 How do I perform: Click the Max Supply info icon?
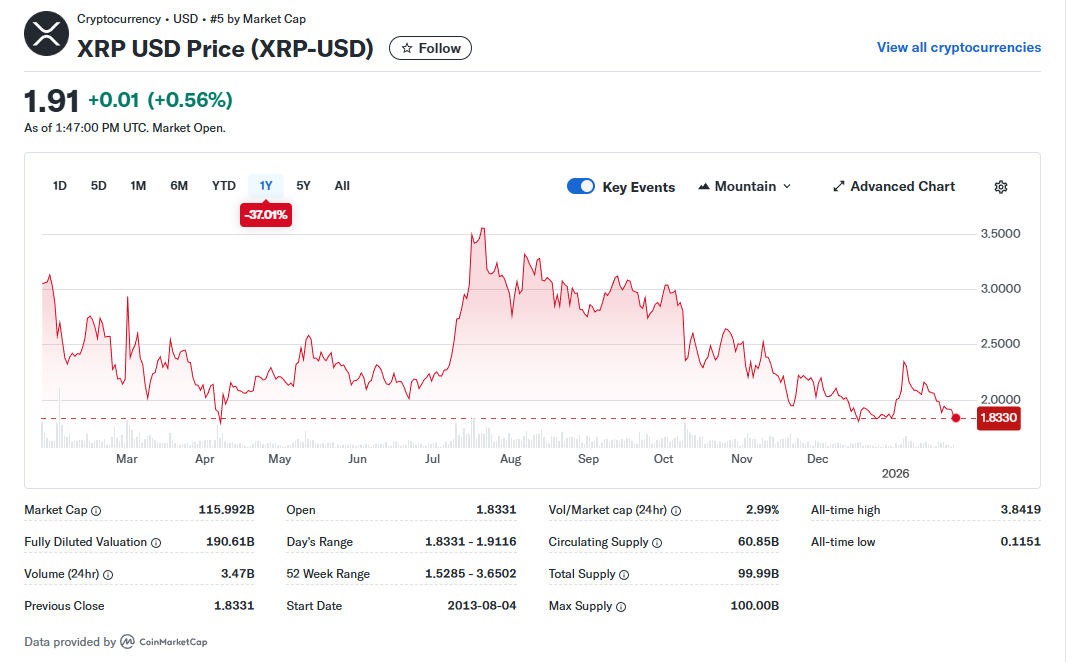621,607
